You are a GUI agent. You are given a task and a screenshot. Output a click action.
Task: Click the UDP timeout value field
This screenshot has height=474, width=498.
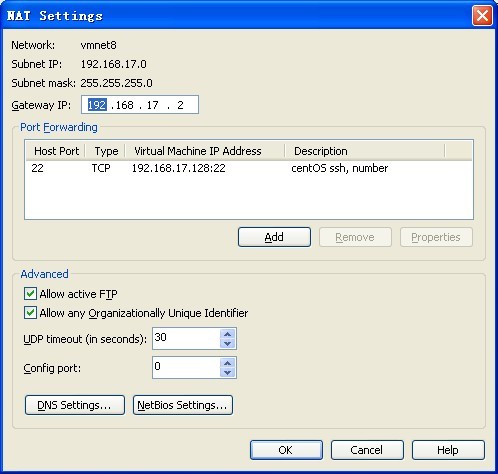point(186,338)
